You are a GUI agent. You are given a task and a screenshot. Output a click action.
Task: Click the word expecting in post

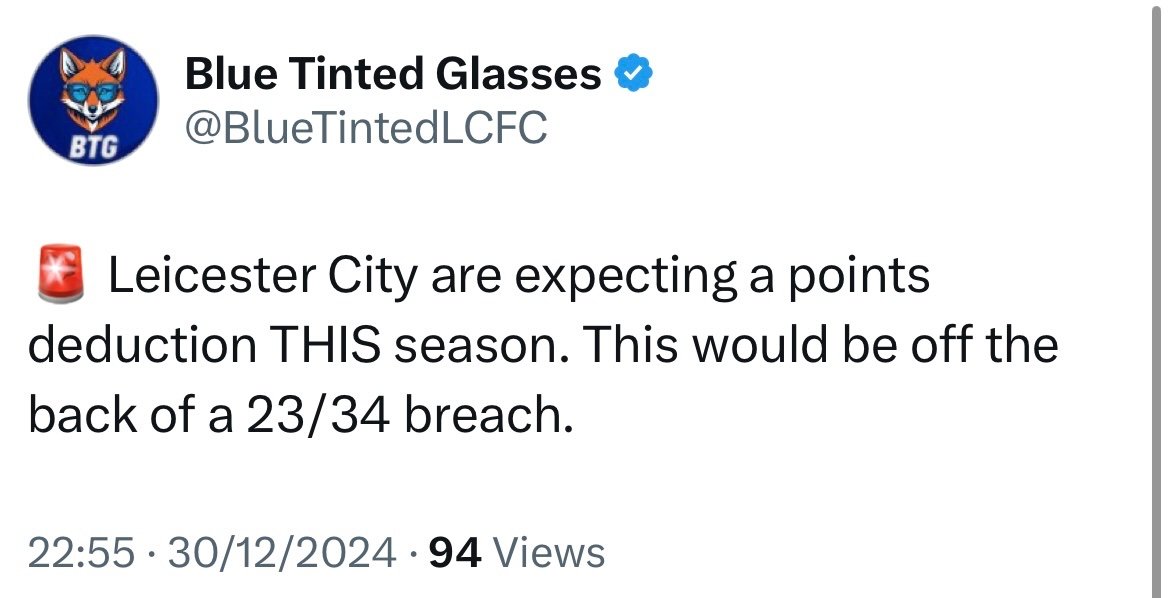click(625, 276)
